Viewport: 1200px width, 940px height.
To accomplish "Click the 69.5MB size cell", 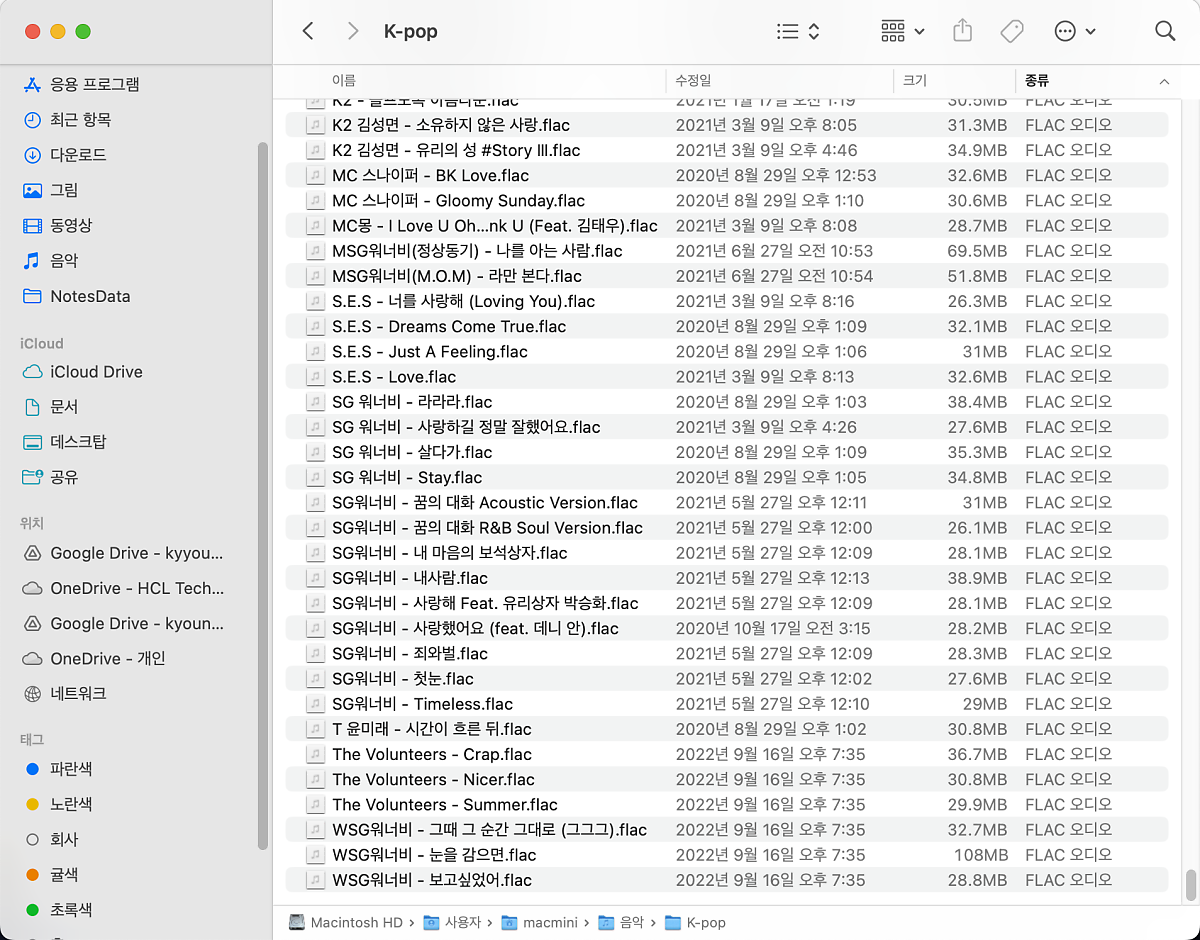I will click(977, 251).
